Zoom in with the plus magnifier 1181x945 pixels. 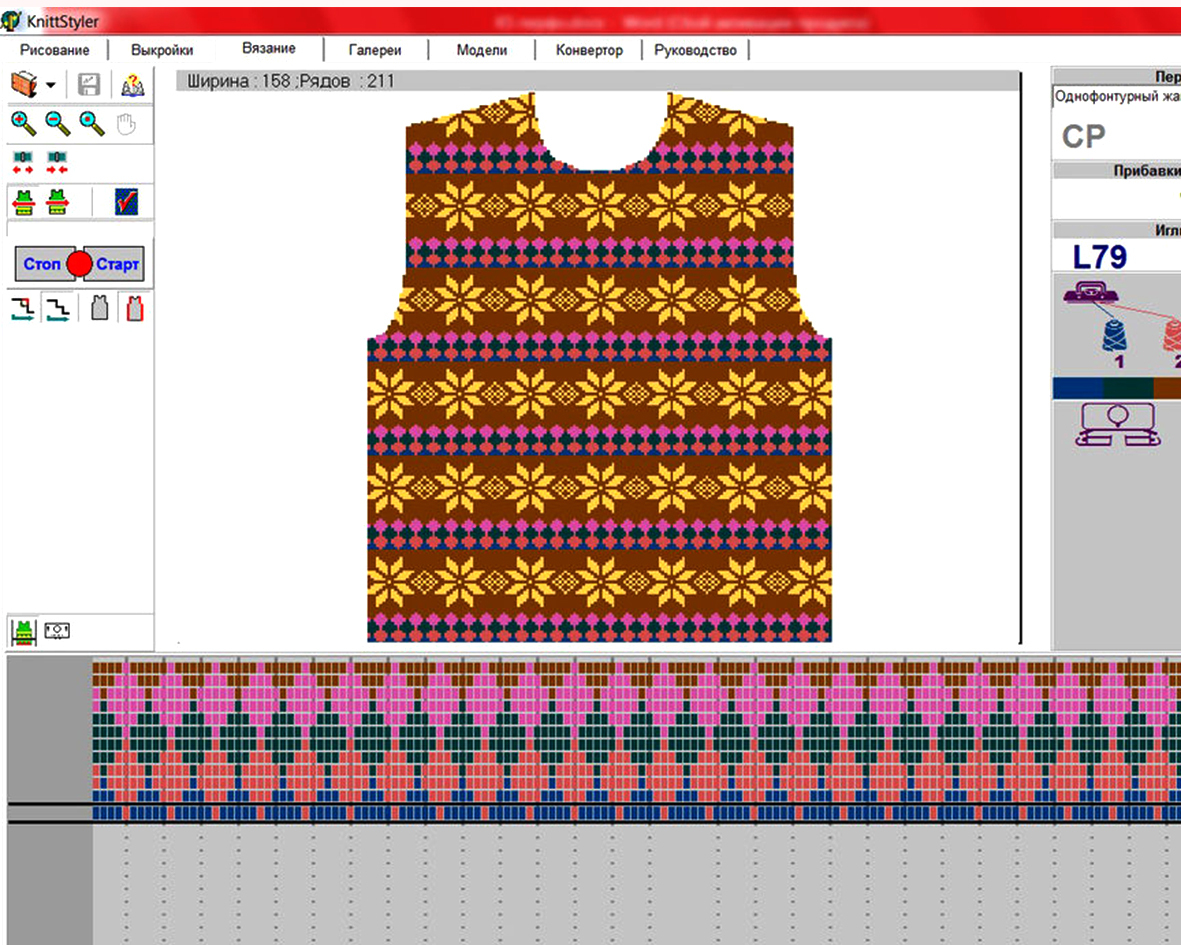23,123
